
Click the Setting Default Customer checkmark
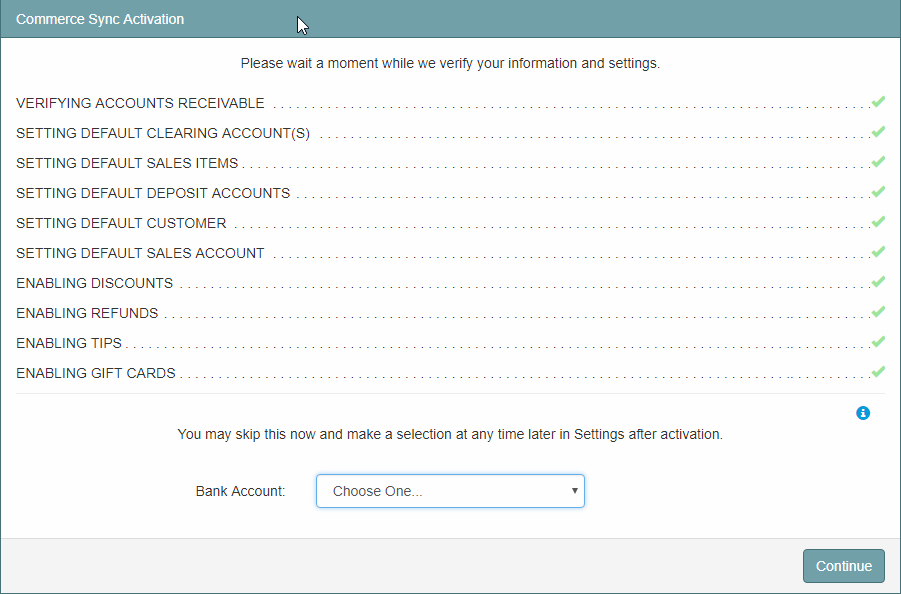point(878,221)
